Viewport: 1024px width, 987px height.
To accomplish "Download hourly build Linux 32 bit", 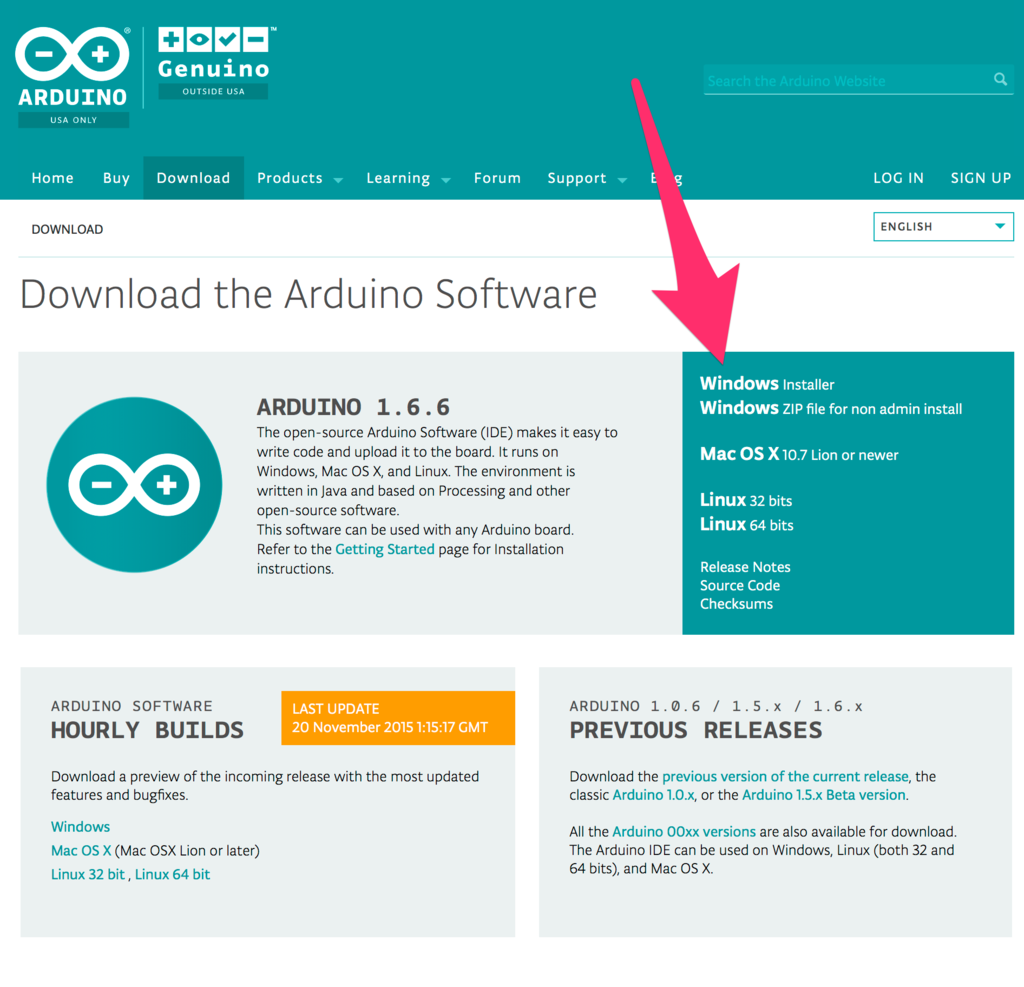I will coord(88,874).
